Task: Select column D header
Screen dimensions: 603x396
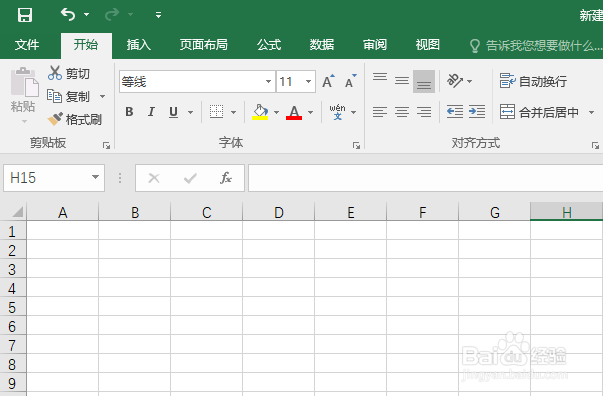Action: coord(278,212)
